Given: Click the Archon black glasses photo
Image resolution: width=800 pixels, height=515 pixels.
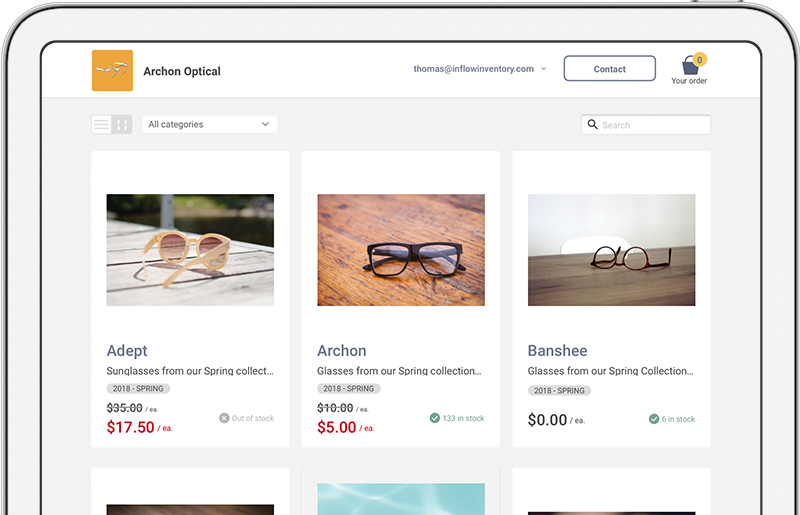Looking at the screenshot, I should pos(401,250).
